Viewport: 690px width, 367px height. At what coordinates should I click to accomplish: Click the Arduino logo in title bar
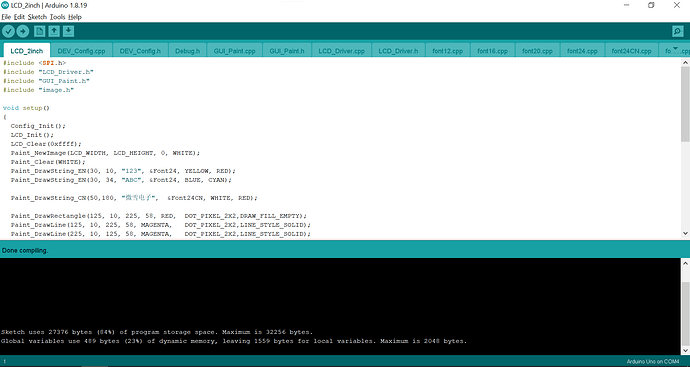tap(5, 5)
